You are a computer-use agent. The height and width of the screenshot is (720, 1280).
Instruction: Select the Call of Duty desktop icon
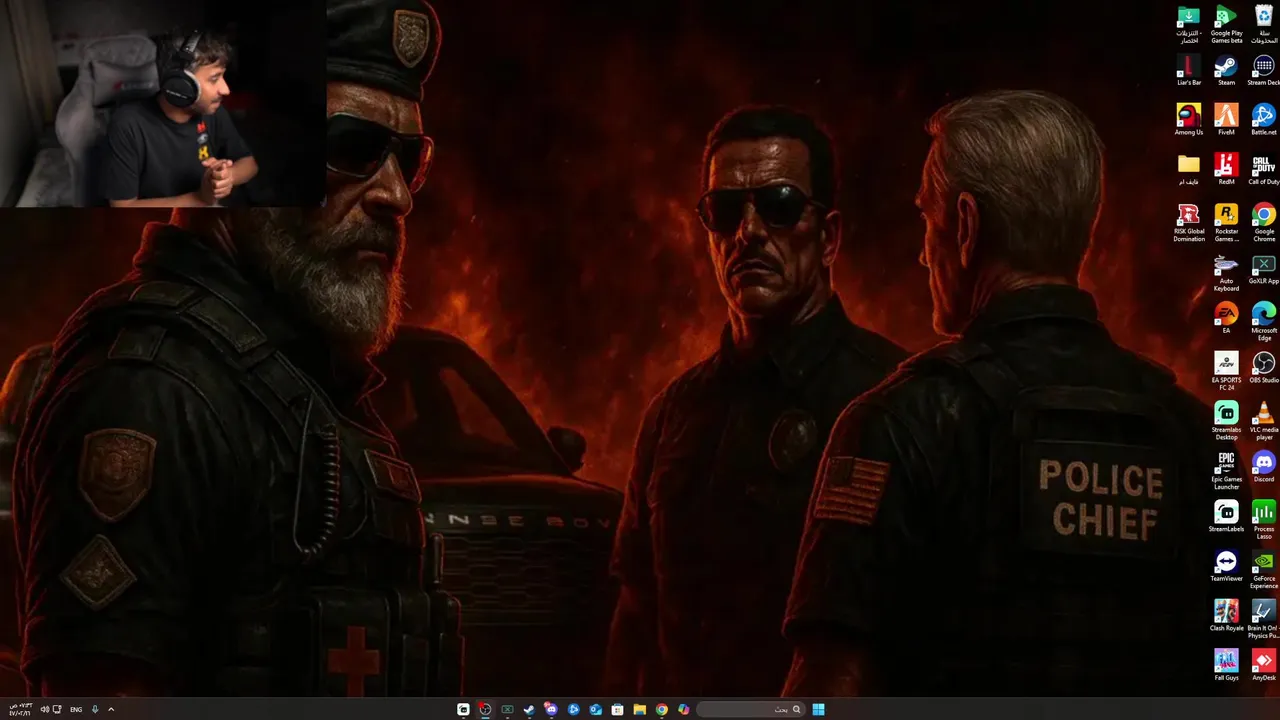point(1264,169)
